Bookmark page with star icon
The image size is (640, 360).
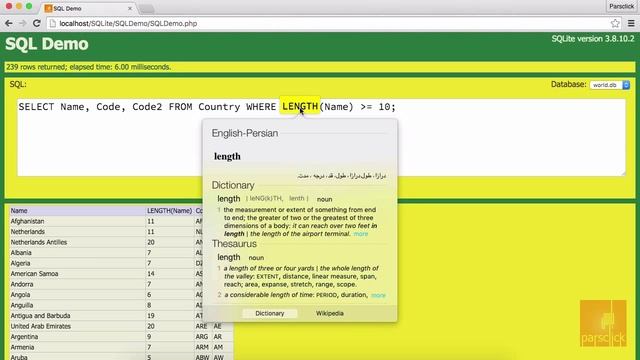pos(615,23)
